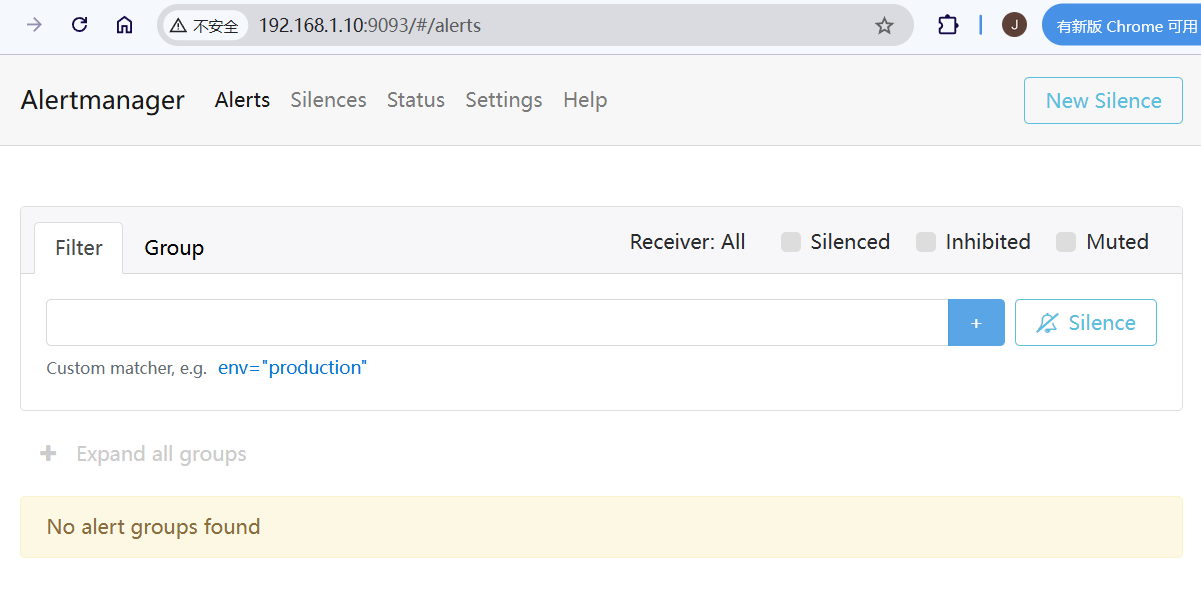The image size is (1201, 607).
Task: Open the Chrome profile avatar
Action: point(1014,25)
